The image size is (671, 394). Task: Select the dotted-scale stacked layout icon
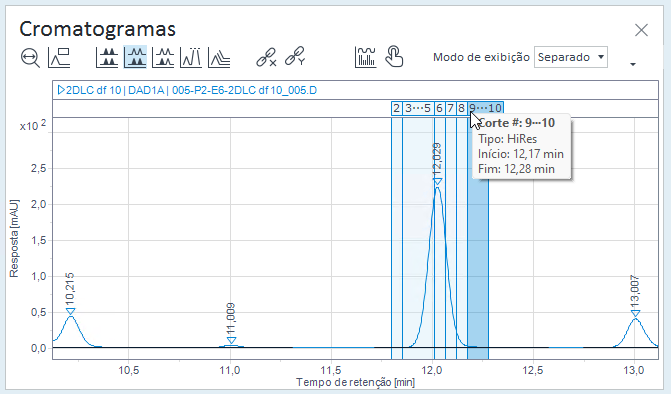tap(163, 57)
